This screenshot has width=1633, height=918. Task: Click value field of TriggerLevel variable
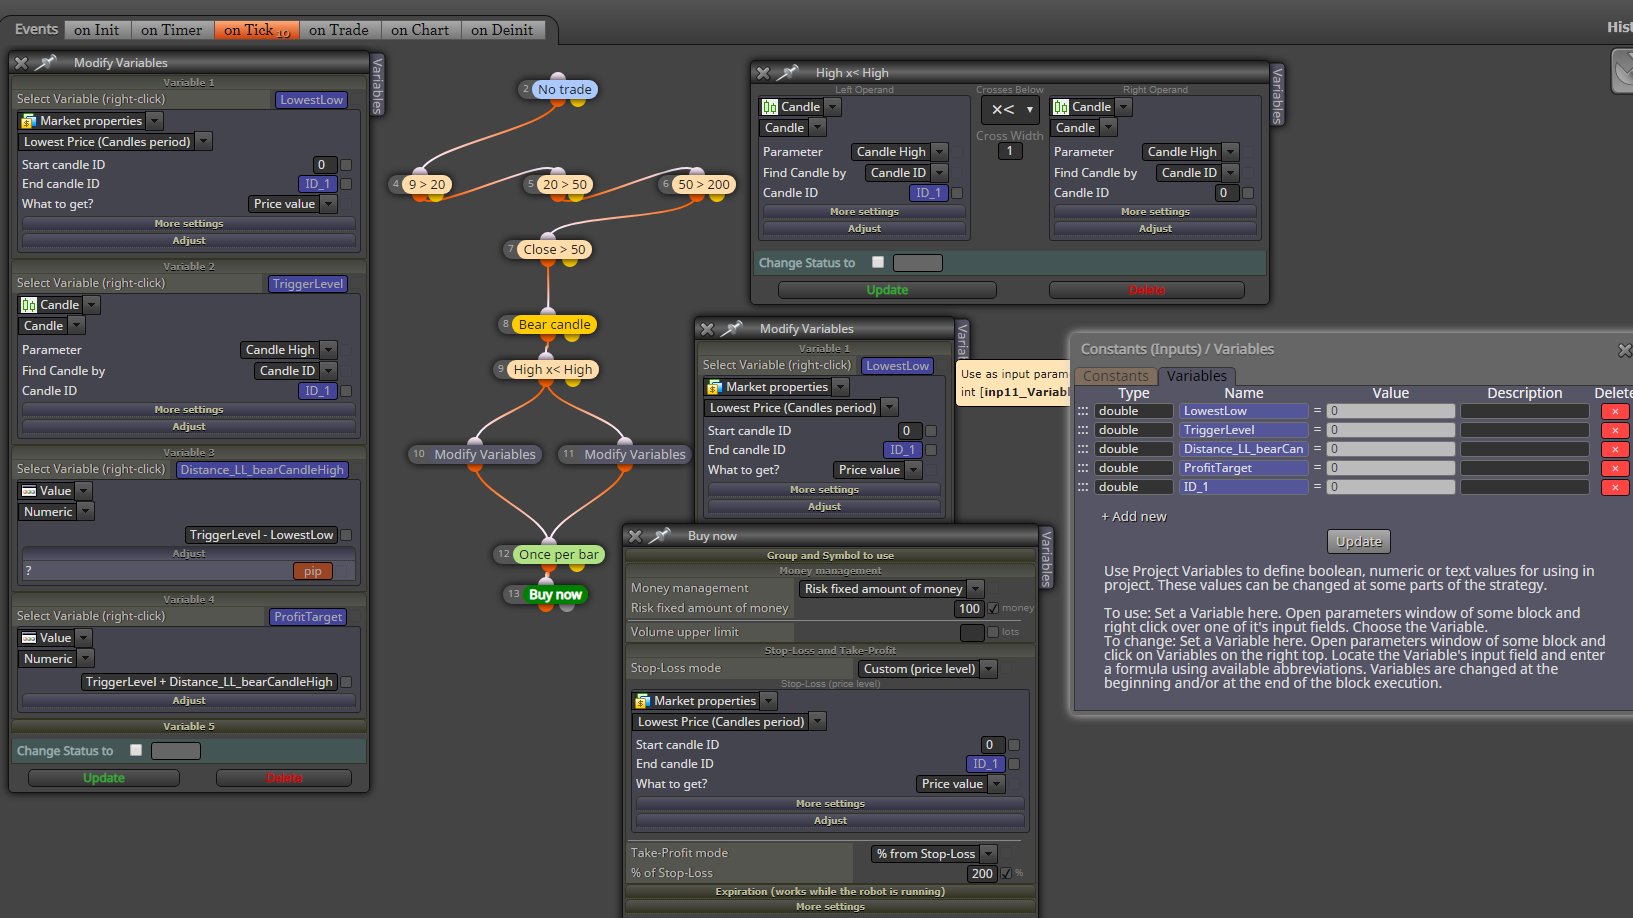tap(1391, 430)
